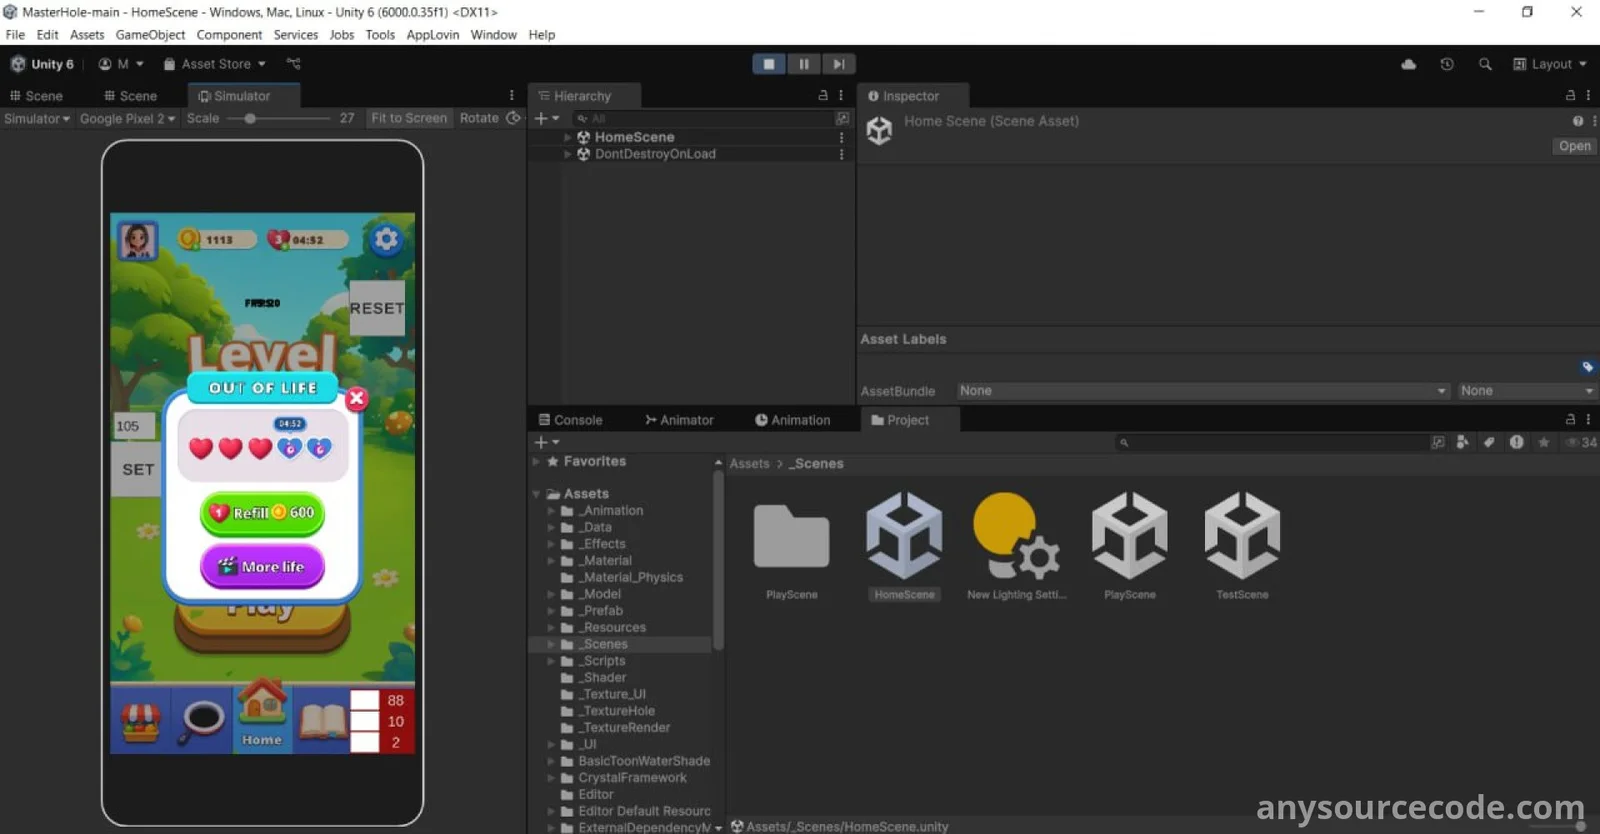
Task: Toggle the Hierarchy panel lock
Action: click(823, 96)
